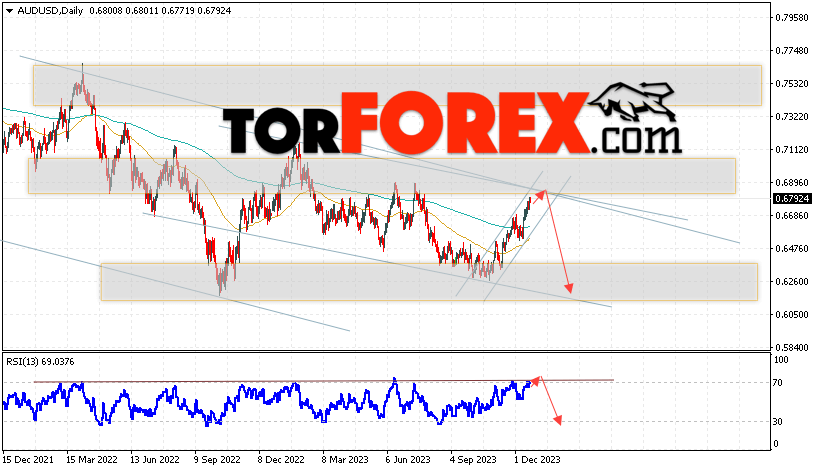Select the 0.77480 price axis label

click(x=792, y=50)
